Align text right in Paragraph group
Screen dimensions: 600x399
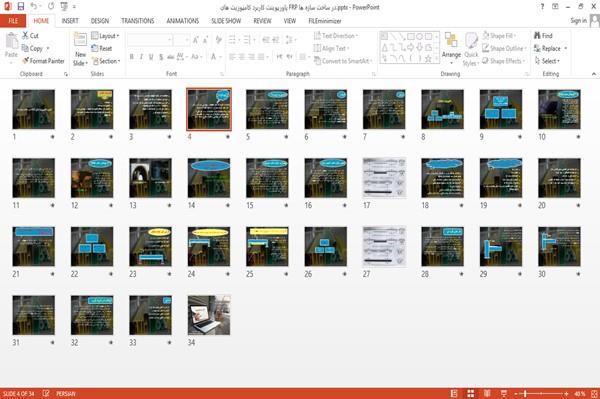point(251,57)
